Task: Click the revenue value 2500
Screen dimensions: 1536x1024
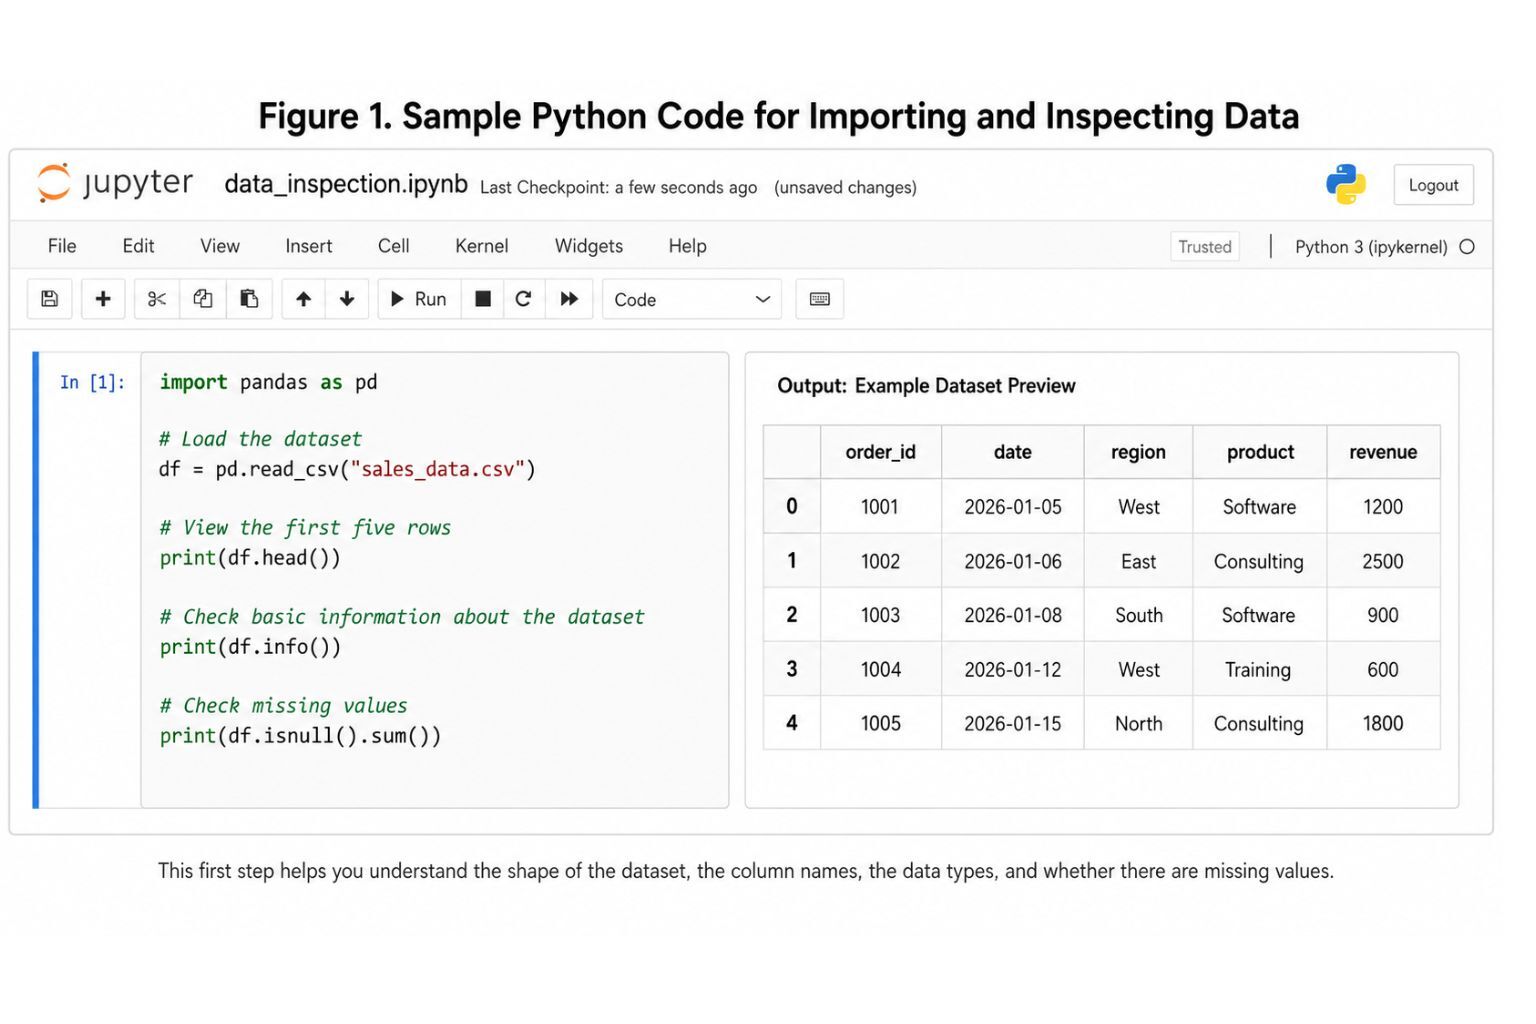Action: pyautogui.click(x=1383, y=561)
